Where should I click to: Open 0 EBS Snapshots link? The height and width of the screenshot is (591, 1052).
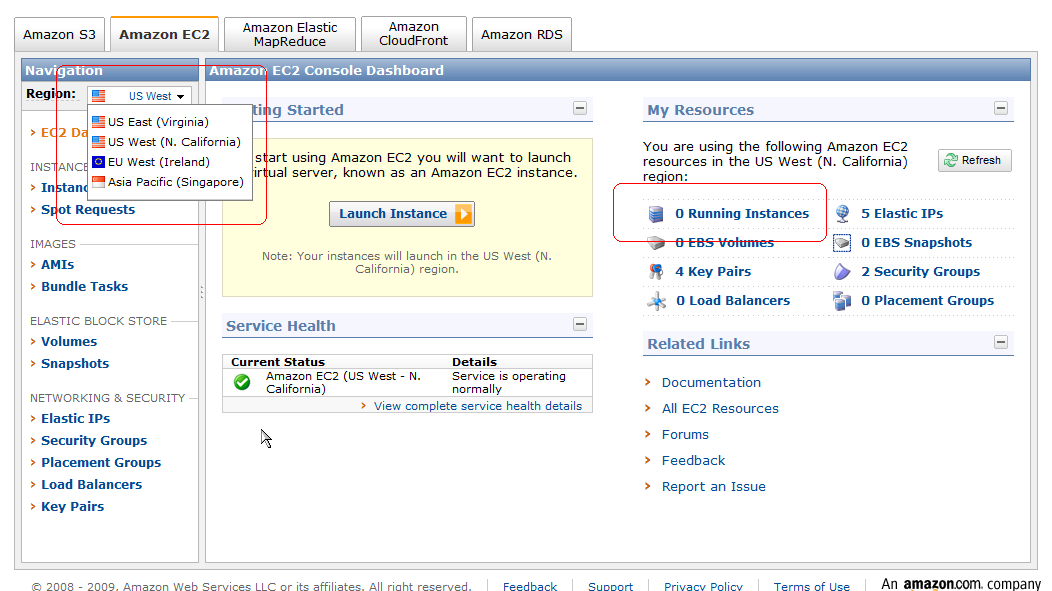click(916, 243)
